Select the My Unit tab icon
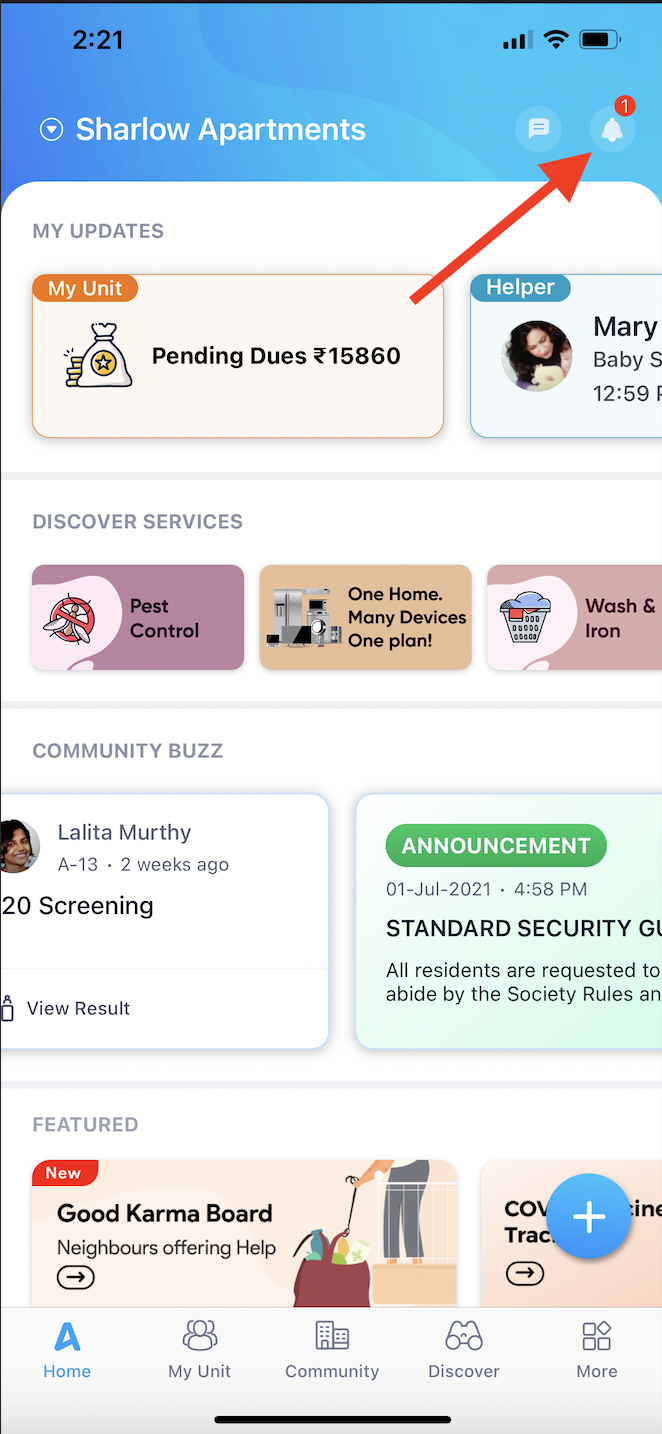 199,1335
